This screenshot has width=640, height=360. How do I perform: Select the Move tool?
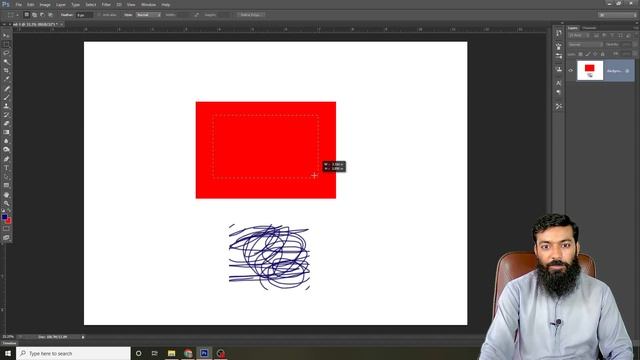[x=6, y=36]
